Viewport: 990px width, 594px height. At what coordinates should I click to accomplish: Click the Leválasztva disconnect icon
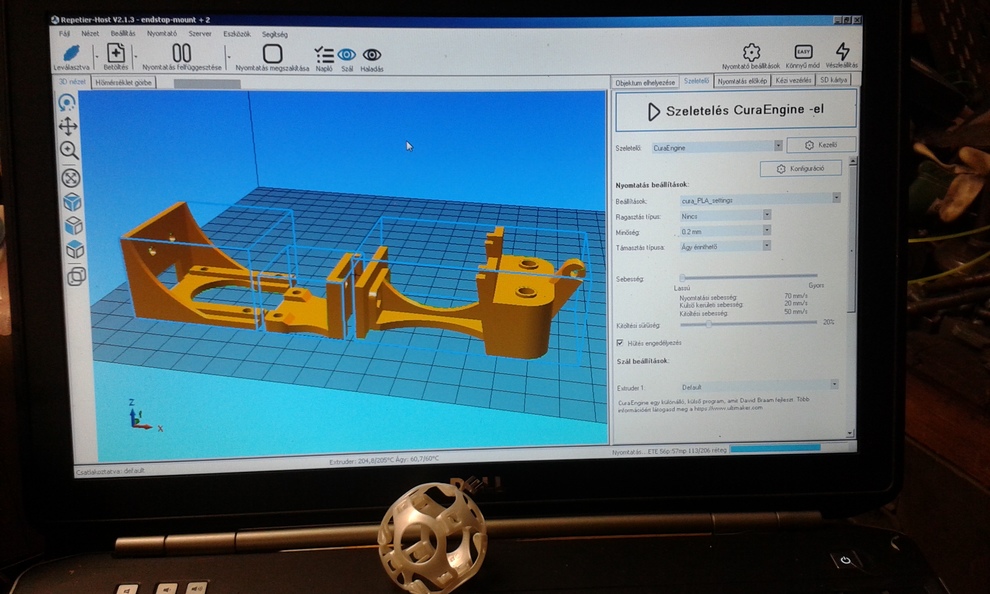point(72,53)
